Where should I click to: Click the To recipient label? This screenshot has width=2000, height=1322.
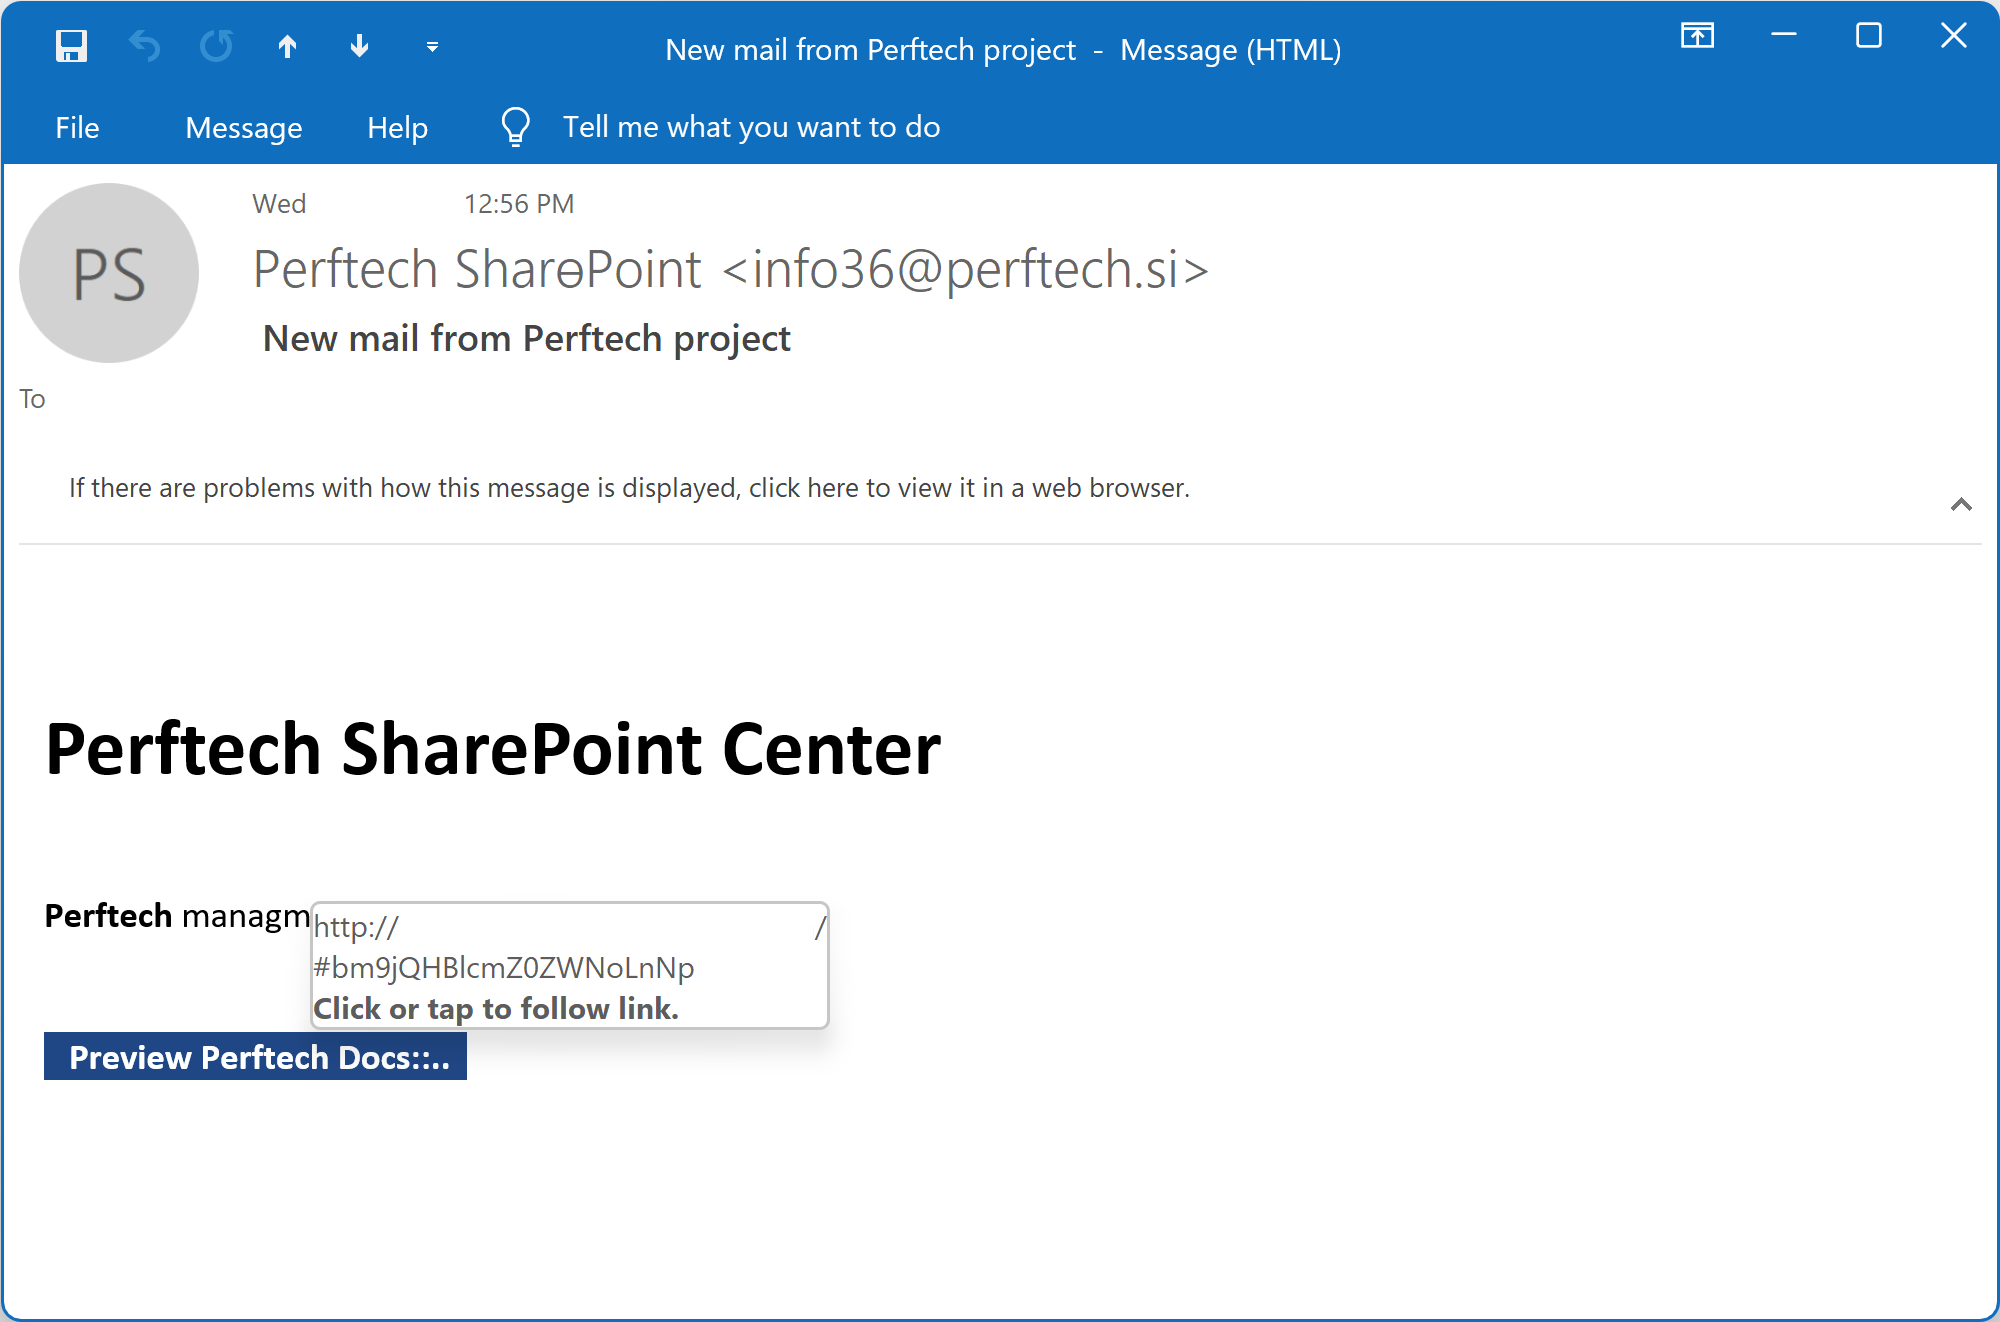32,399
